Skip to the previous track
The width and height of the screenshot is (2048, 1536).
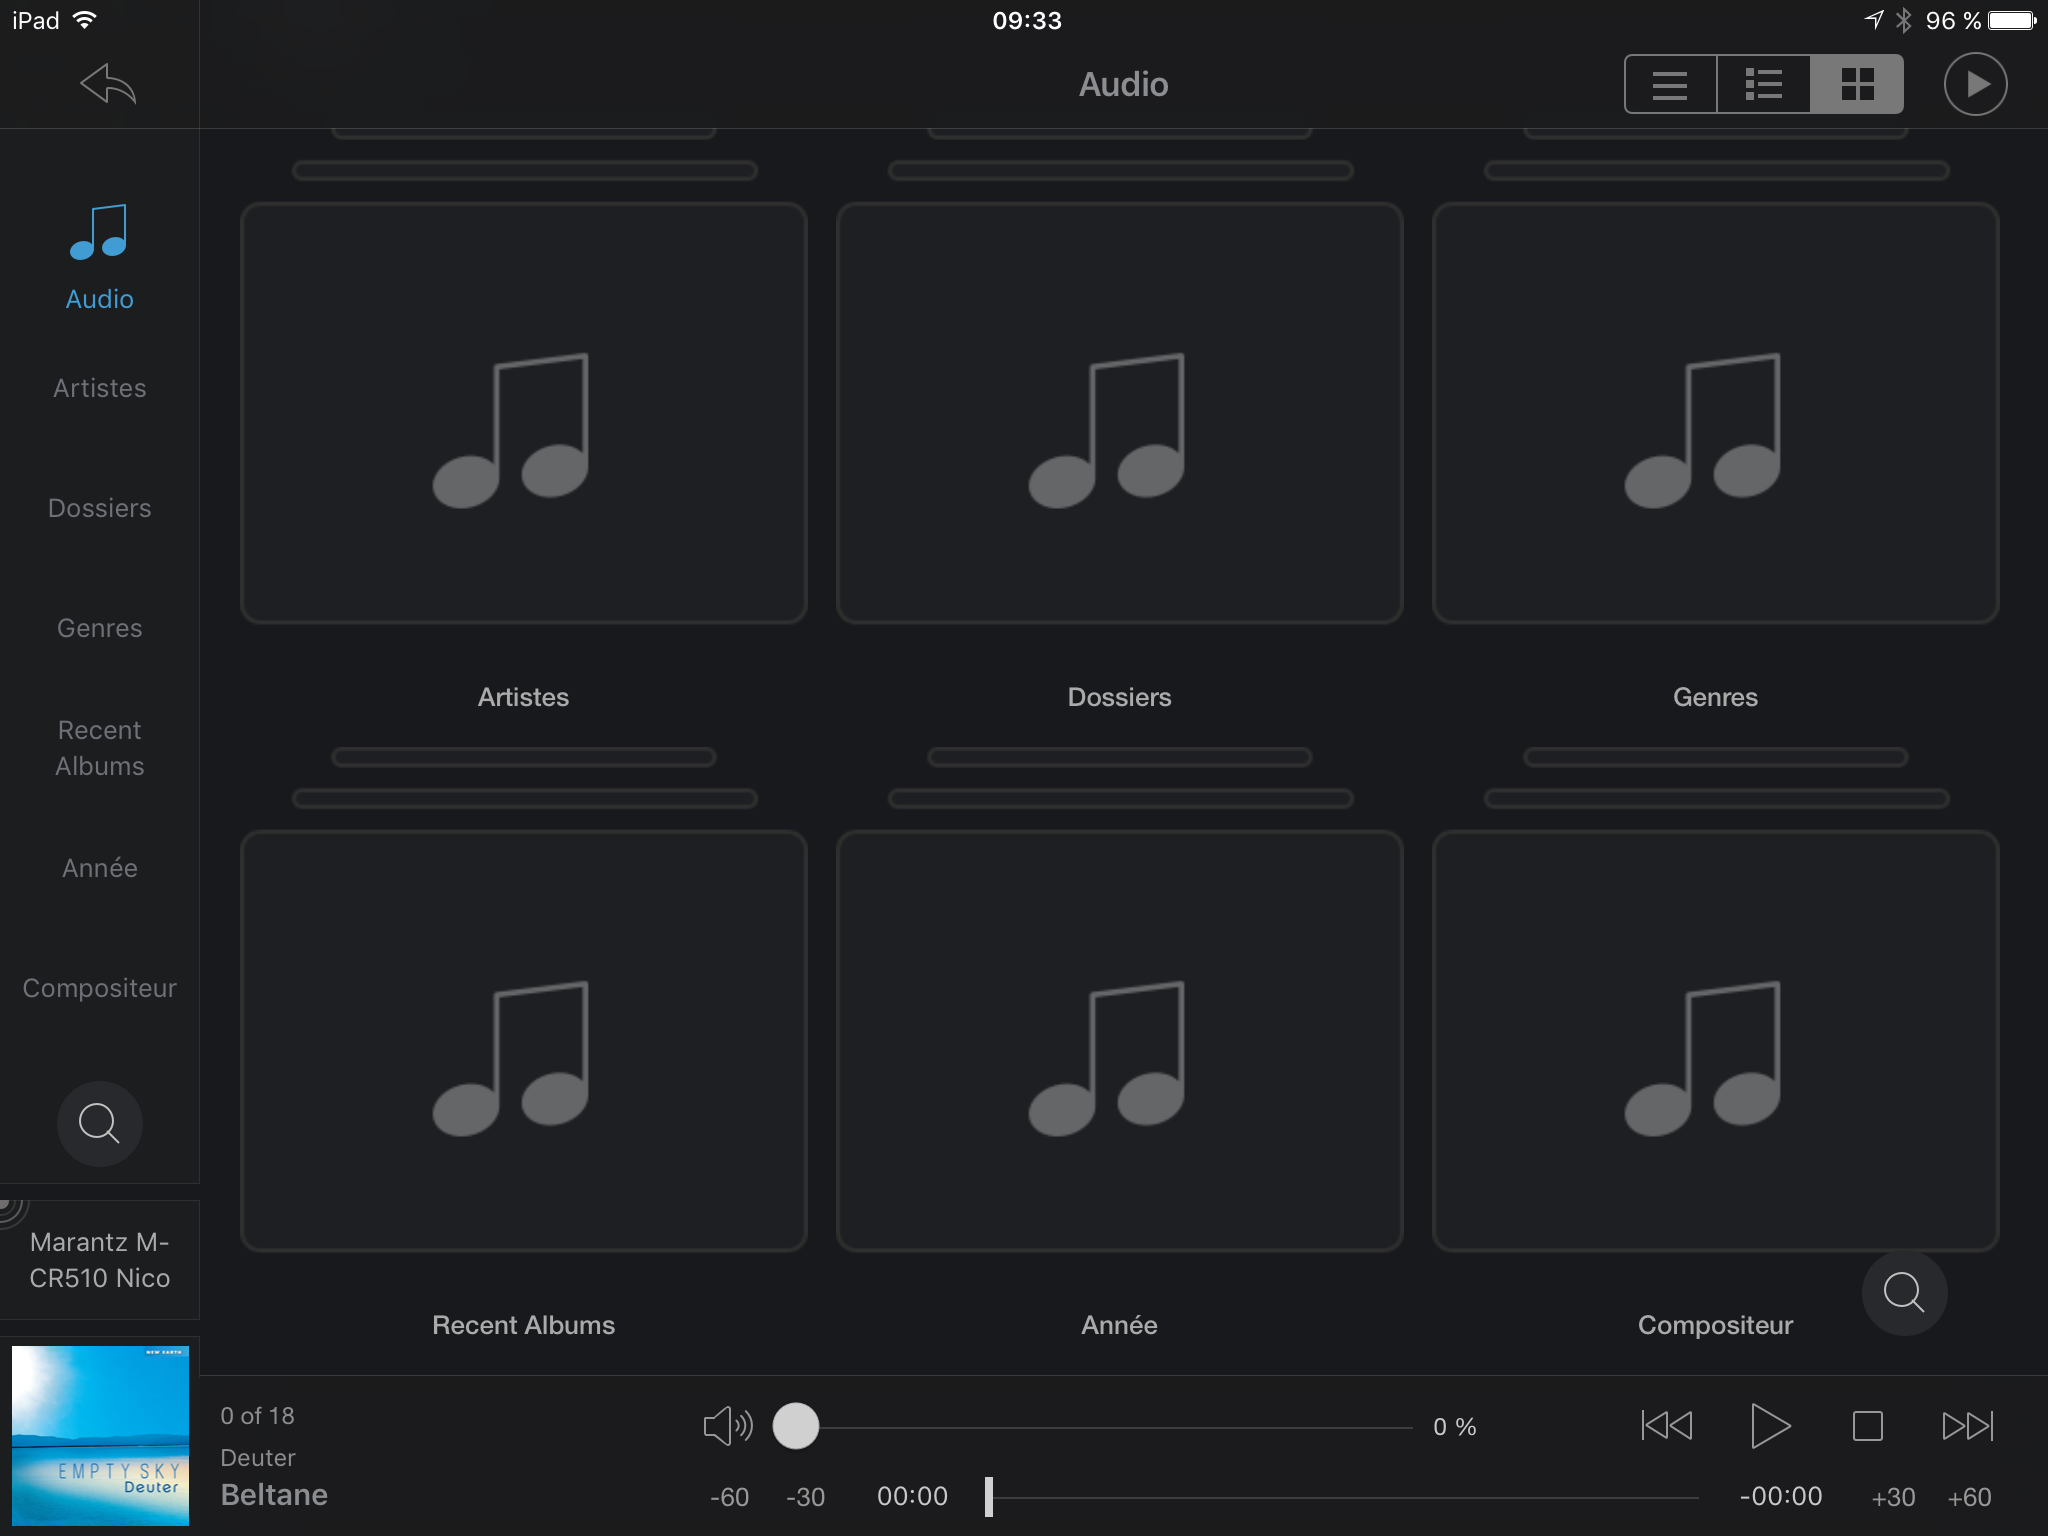(1666, 1426)
